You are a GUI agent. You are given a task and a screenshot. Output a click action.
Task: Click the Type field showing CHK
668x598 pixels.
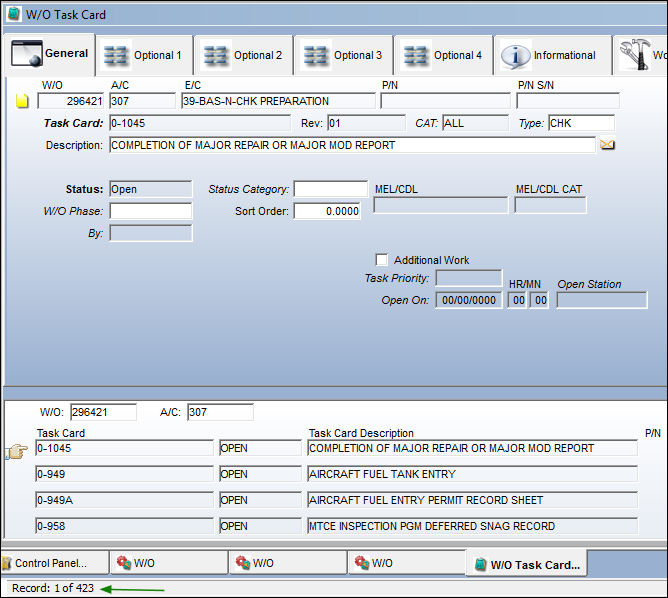pyautogui.click(x=582, y=123)
